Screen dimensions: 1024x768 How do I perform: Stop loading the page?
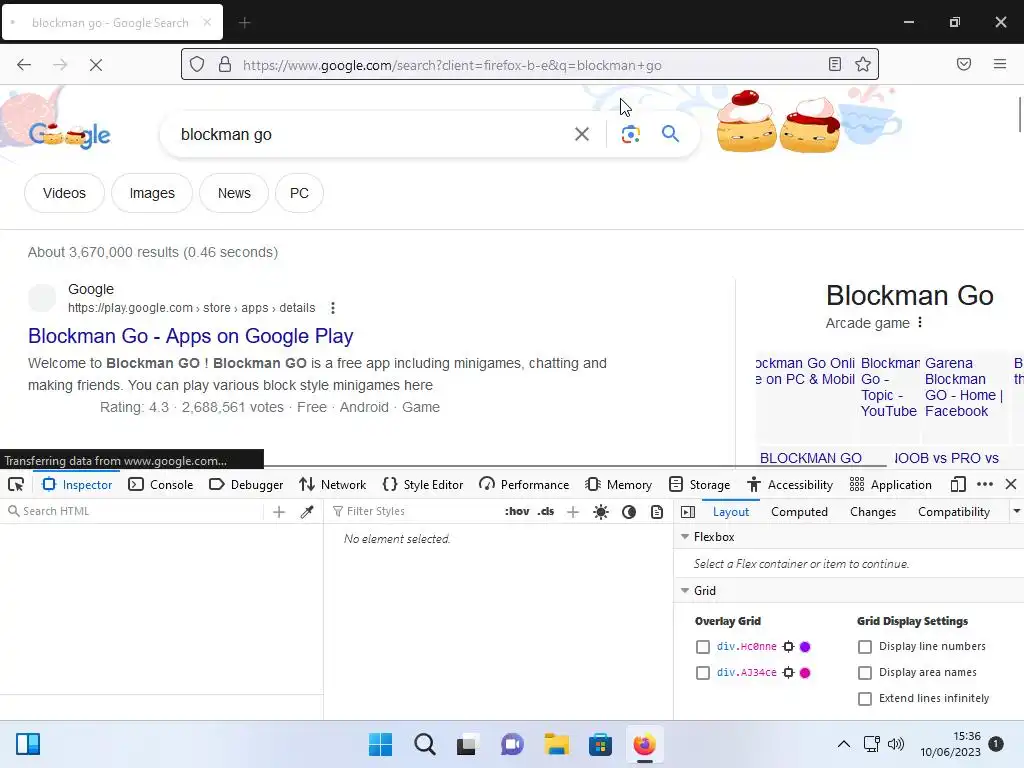(95, 65)
